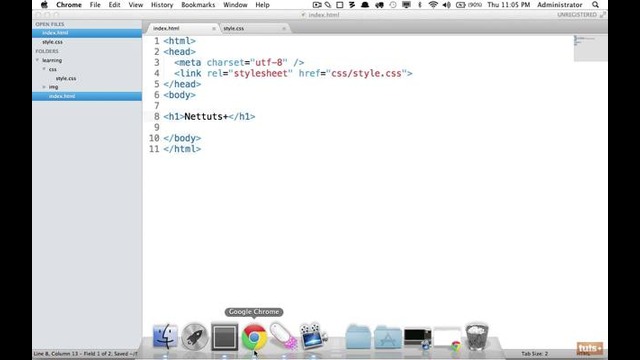Open the Applications folder stack in Dock
The height and width of the screenshot is (360, 640).
point(387,338)
